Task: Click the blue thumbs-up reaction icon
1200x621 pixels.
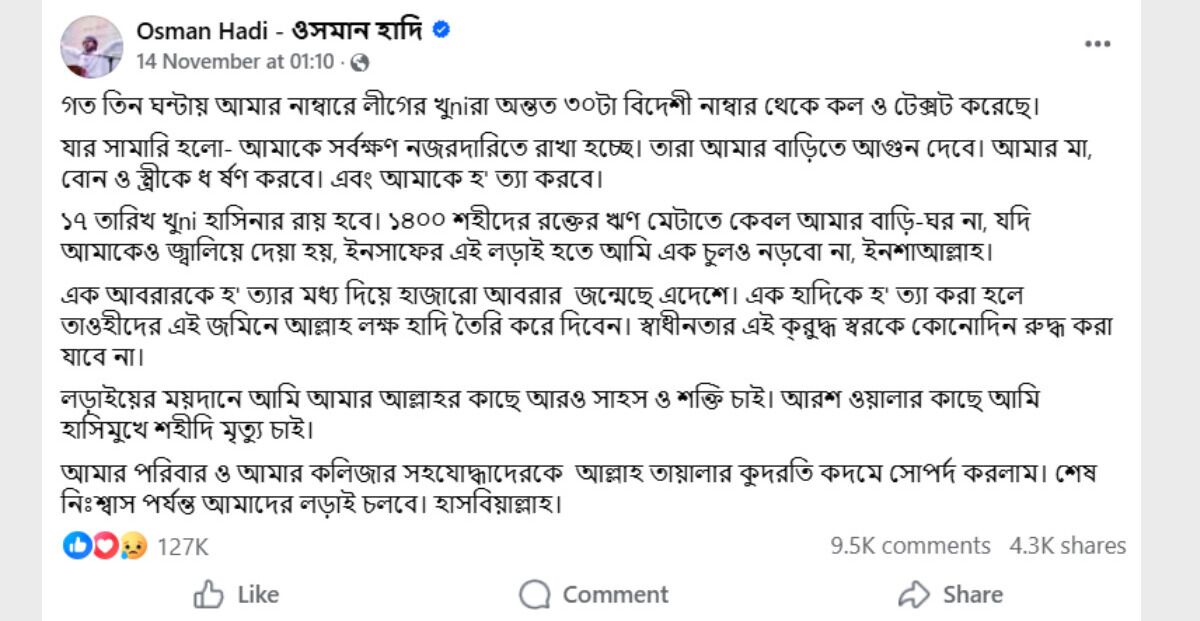Action: [77, 545]
